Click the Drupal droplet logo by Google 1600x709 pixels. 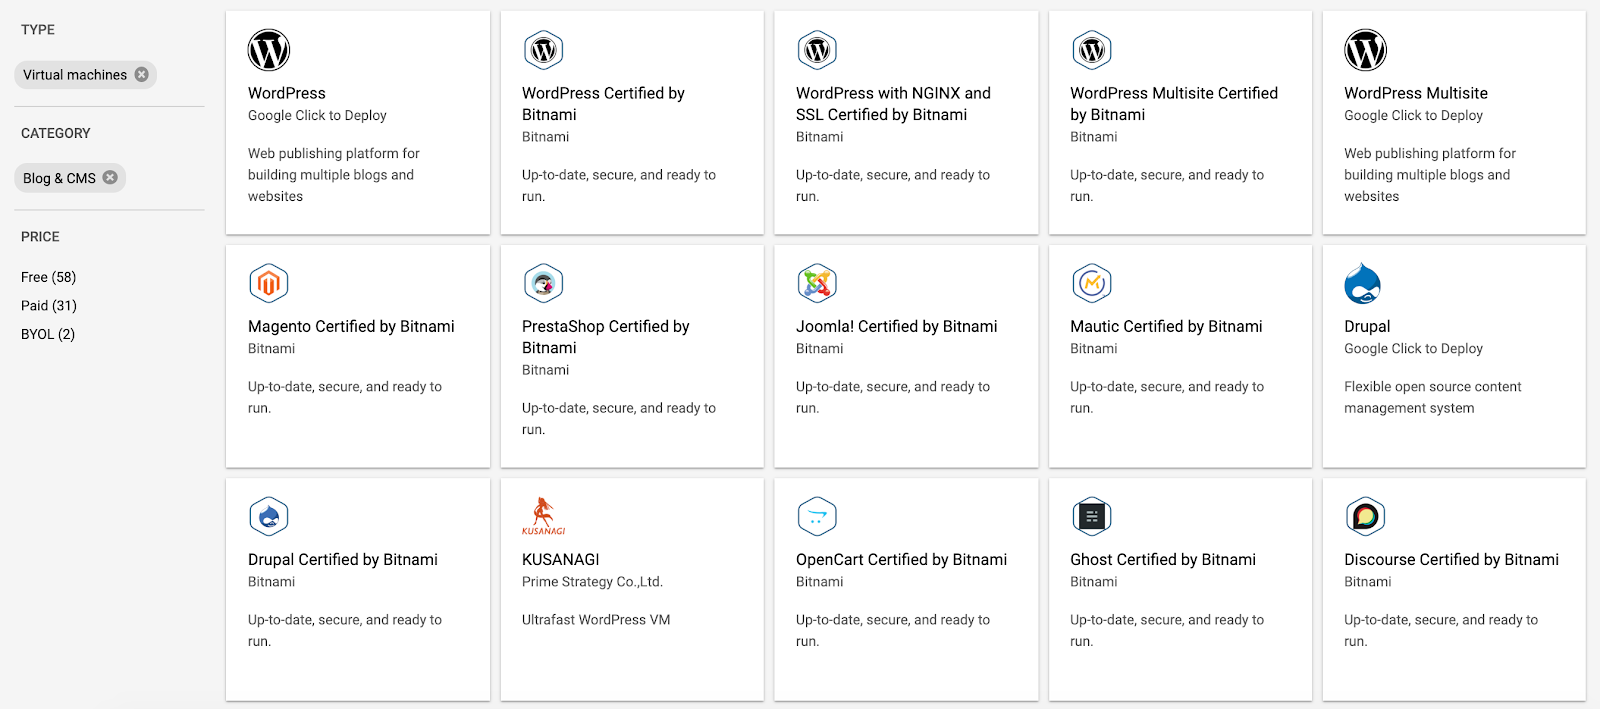tap(1363, 284)
